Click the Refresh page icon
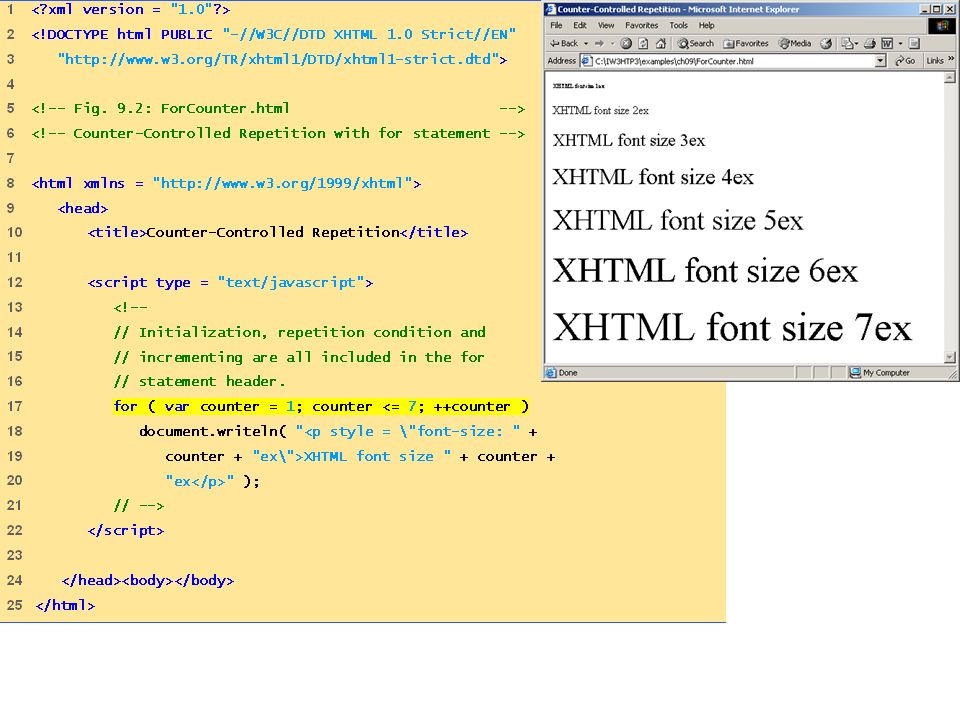This screenshot has width=960, height=720. click(x=643, y=43)
